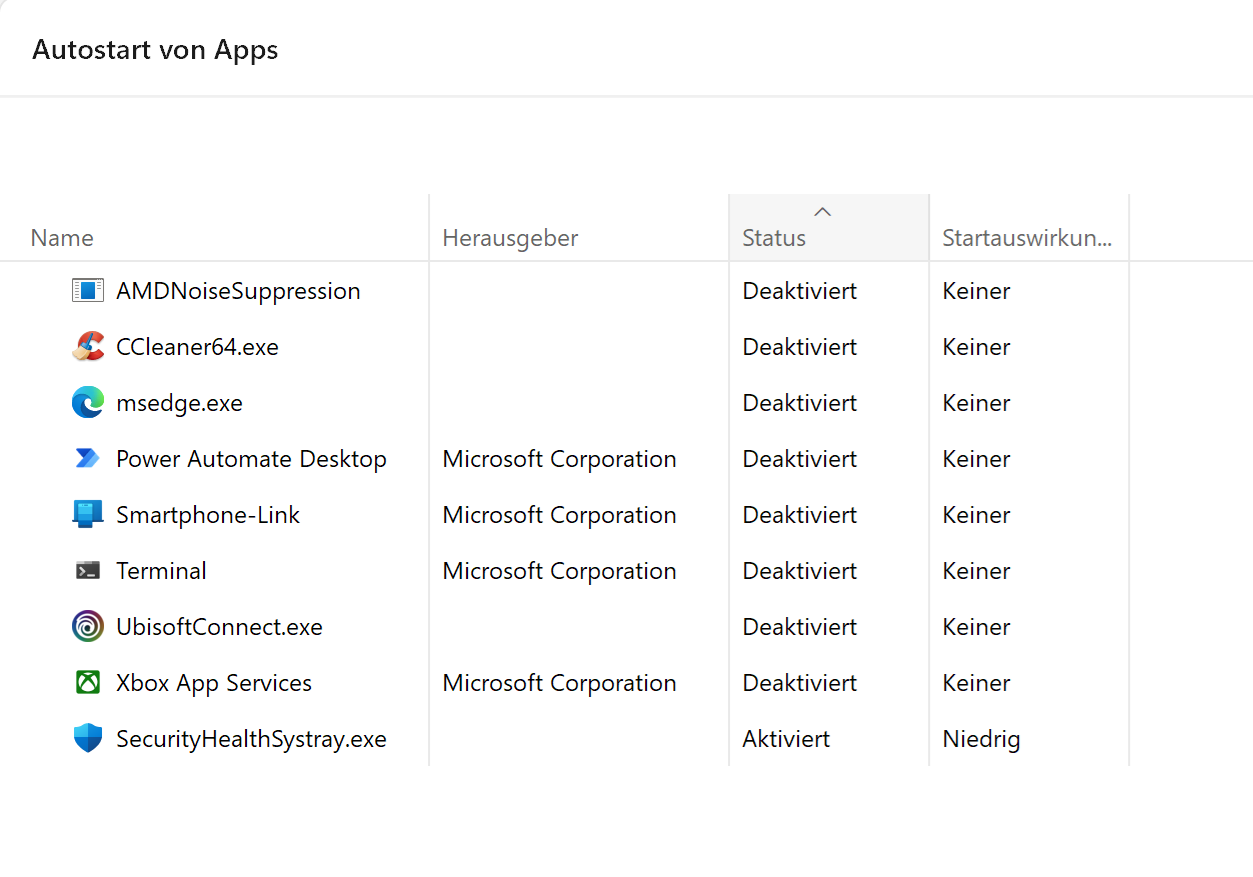Sort by Herausgeber column header
The height and width of the screenshot is (877, 1253).
click(510, 238)
